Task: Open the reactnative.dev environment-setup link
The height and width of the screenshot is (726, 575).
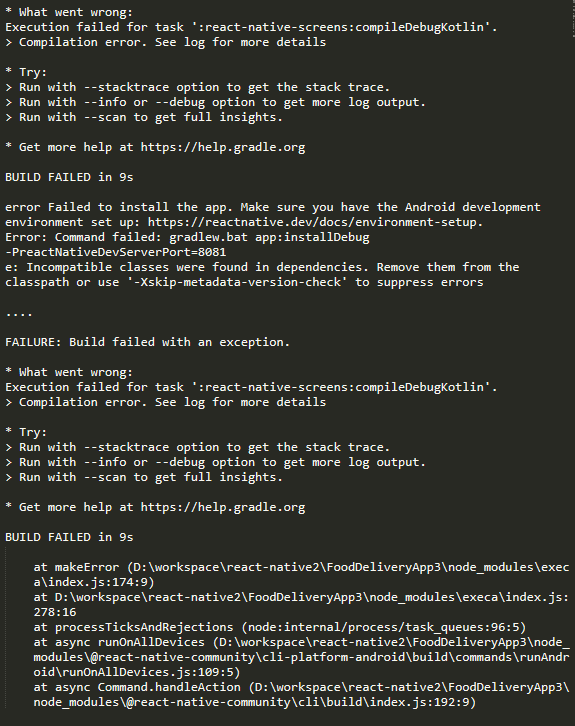Action: (314, 222)
